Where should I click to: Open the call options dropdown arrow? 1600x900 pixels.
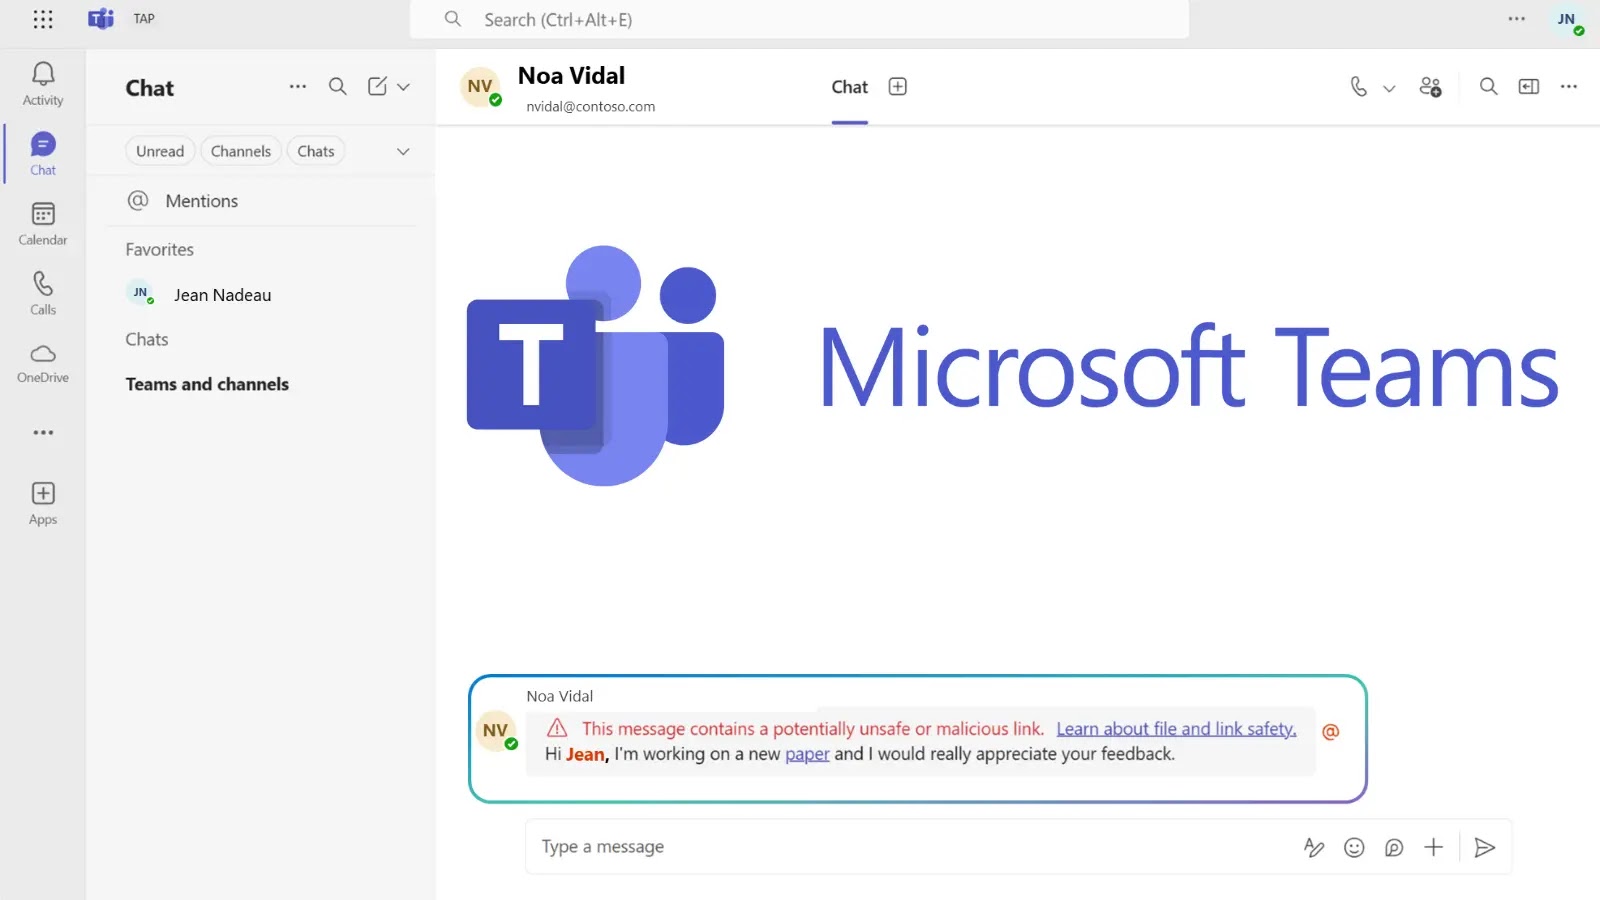pyautogui.click(x=1389, y=88)
